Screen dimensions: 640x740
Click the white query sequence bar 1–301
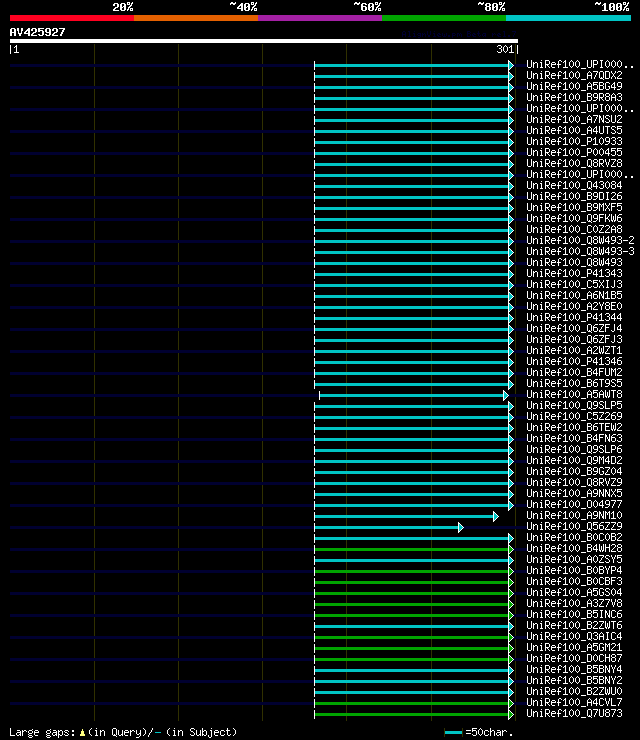pos(264,41)
